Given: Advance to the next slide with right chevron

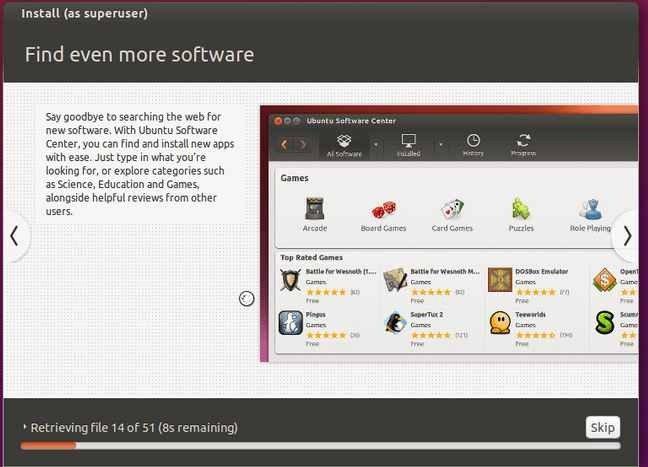Looking at the screenshot, I should coord(627,236).
